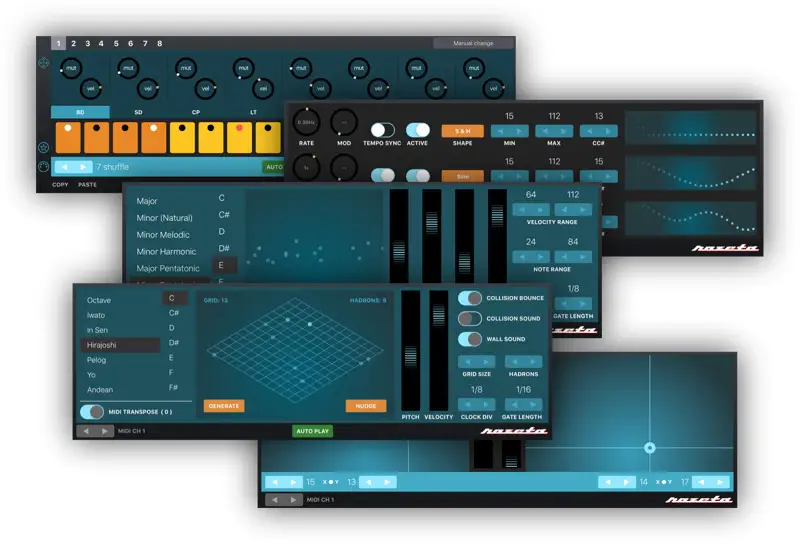Toggle TEMPO SYNC on the first LFO
The height and width of the screenshot is (544, 800).
pyautogui.click(x=382, y=130)
